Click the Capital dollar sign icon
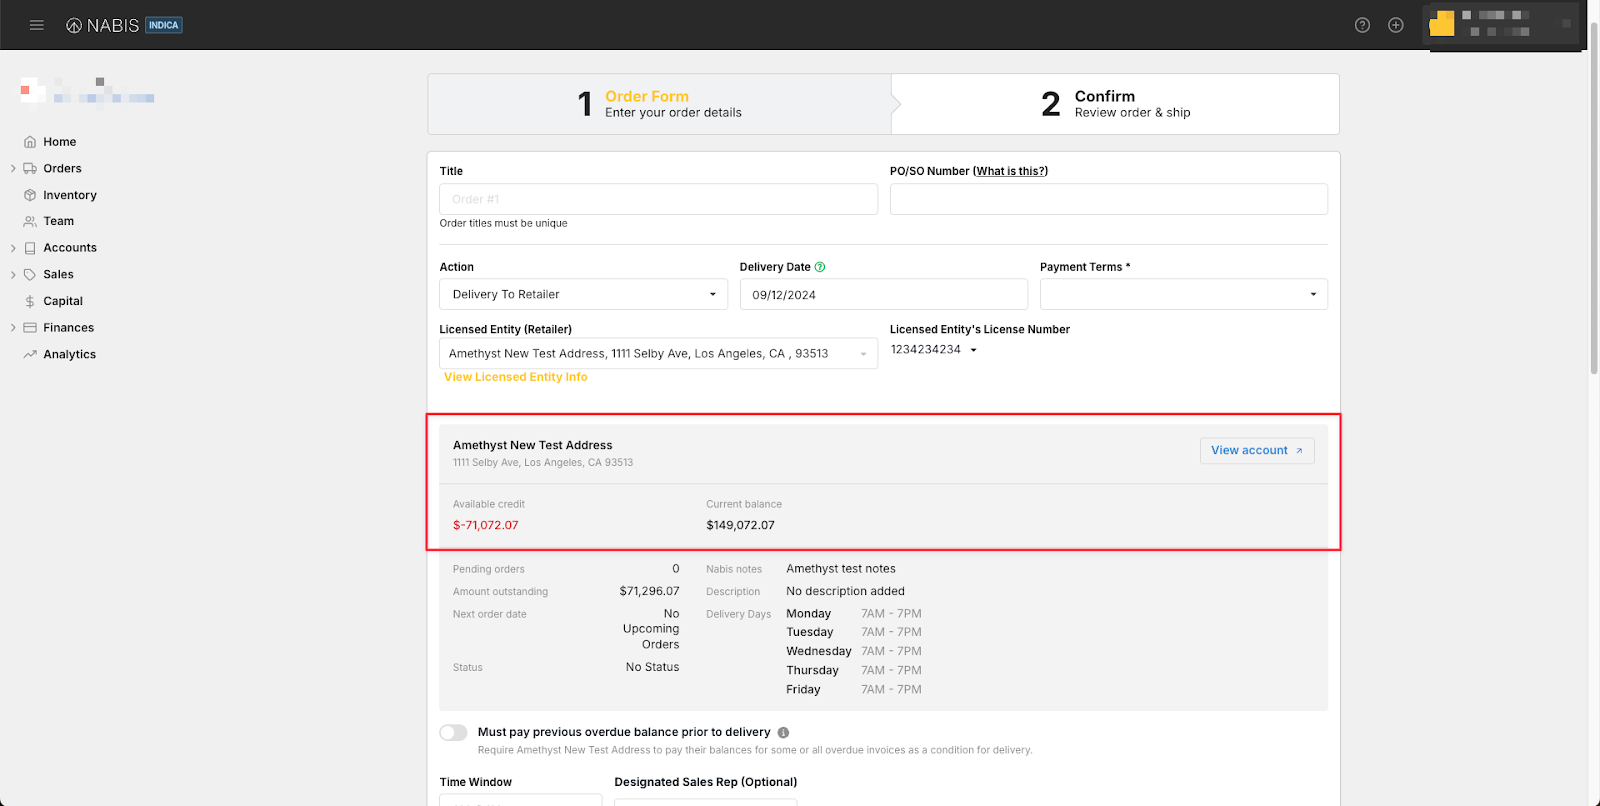 click(x=30, y=301)
